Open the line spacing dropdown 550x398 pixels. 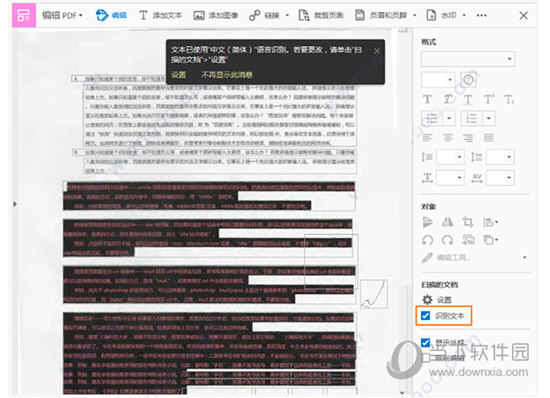[x=450, y=157]
